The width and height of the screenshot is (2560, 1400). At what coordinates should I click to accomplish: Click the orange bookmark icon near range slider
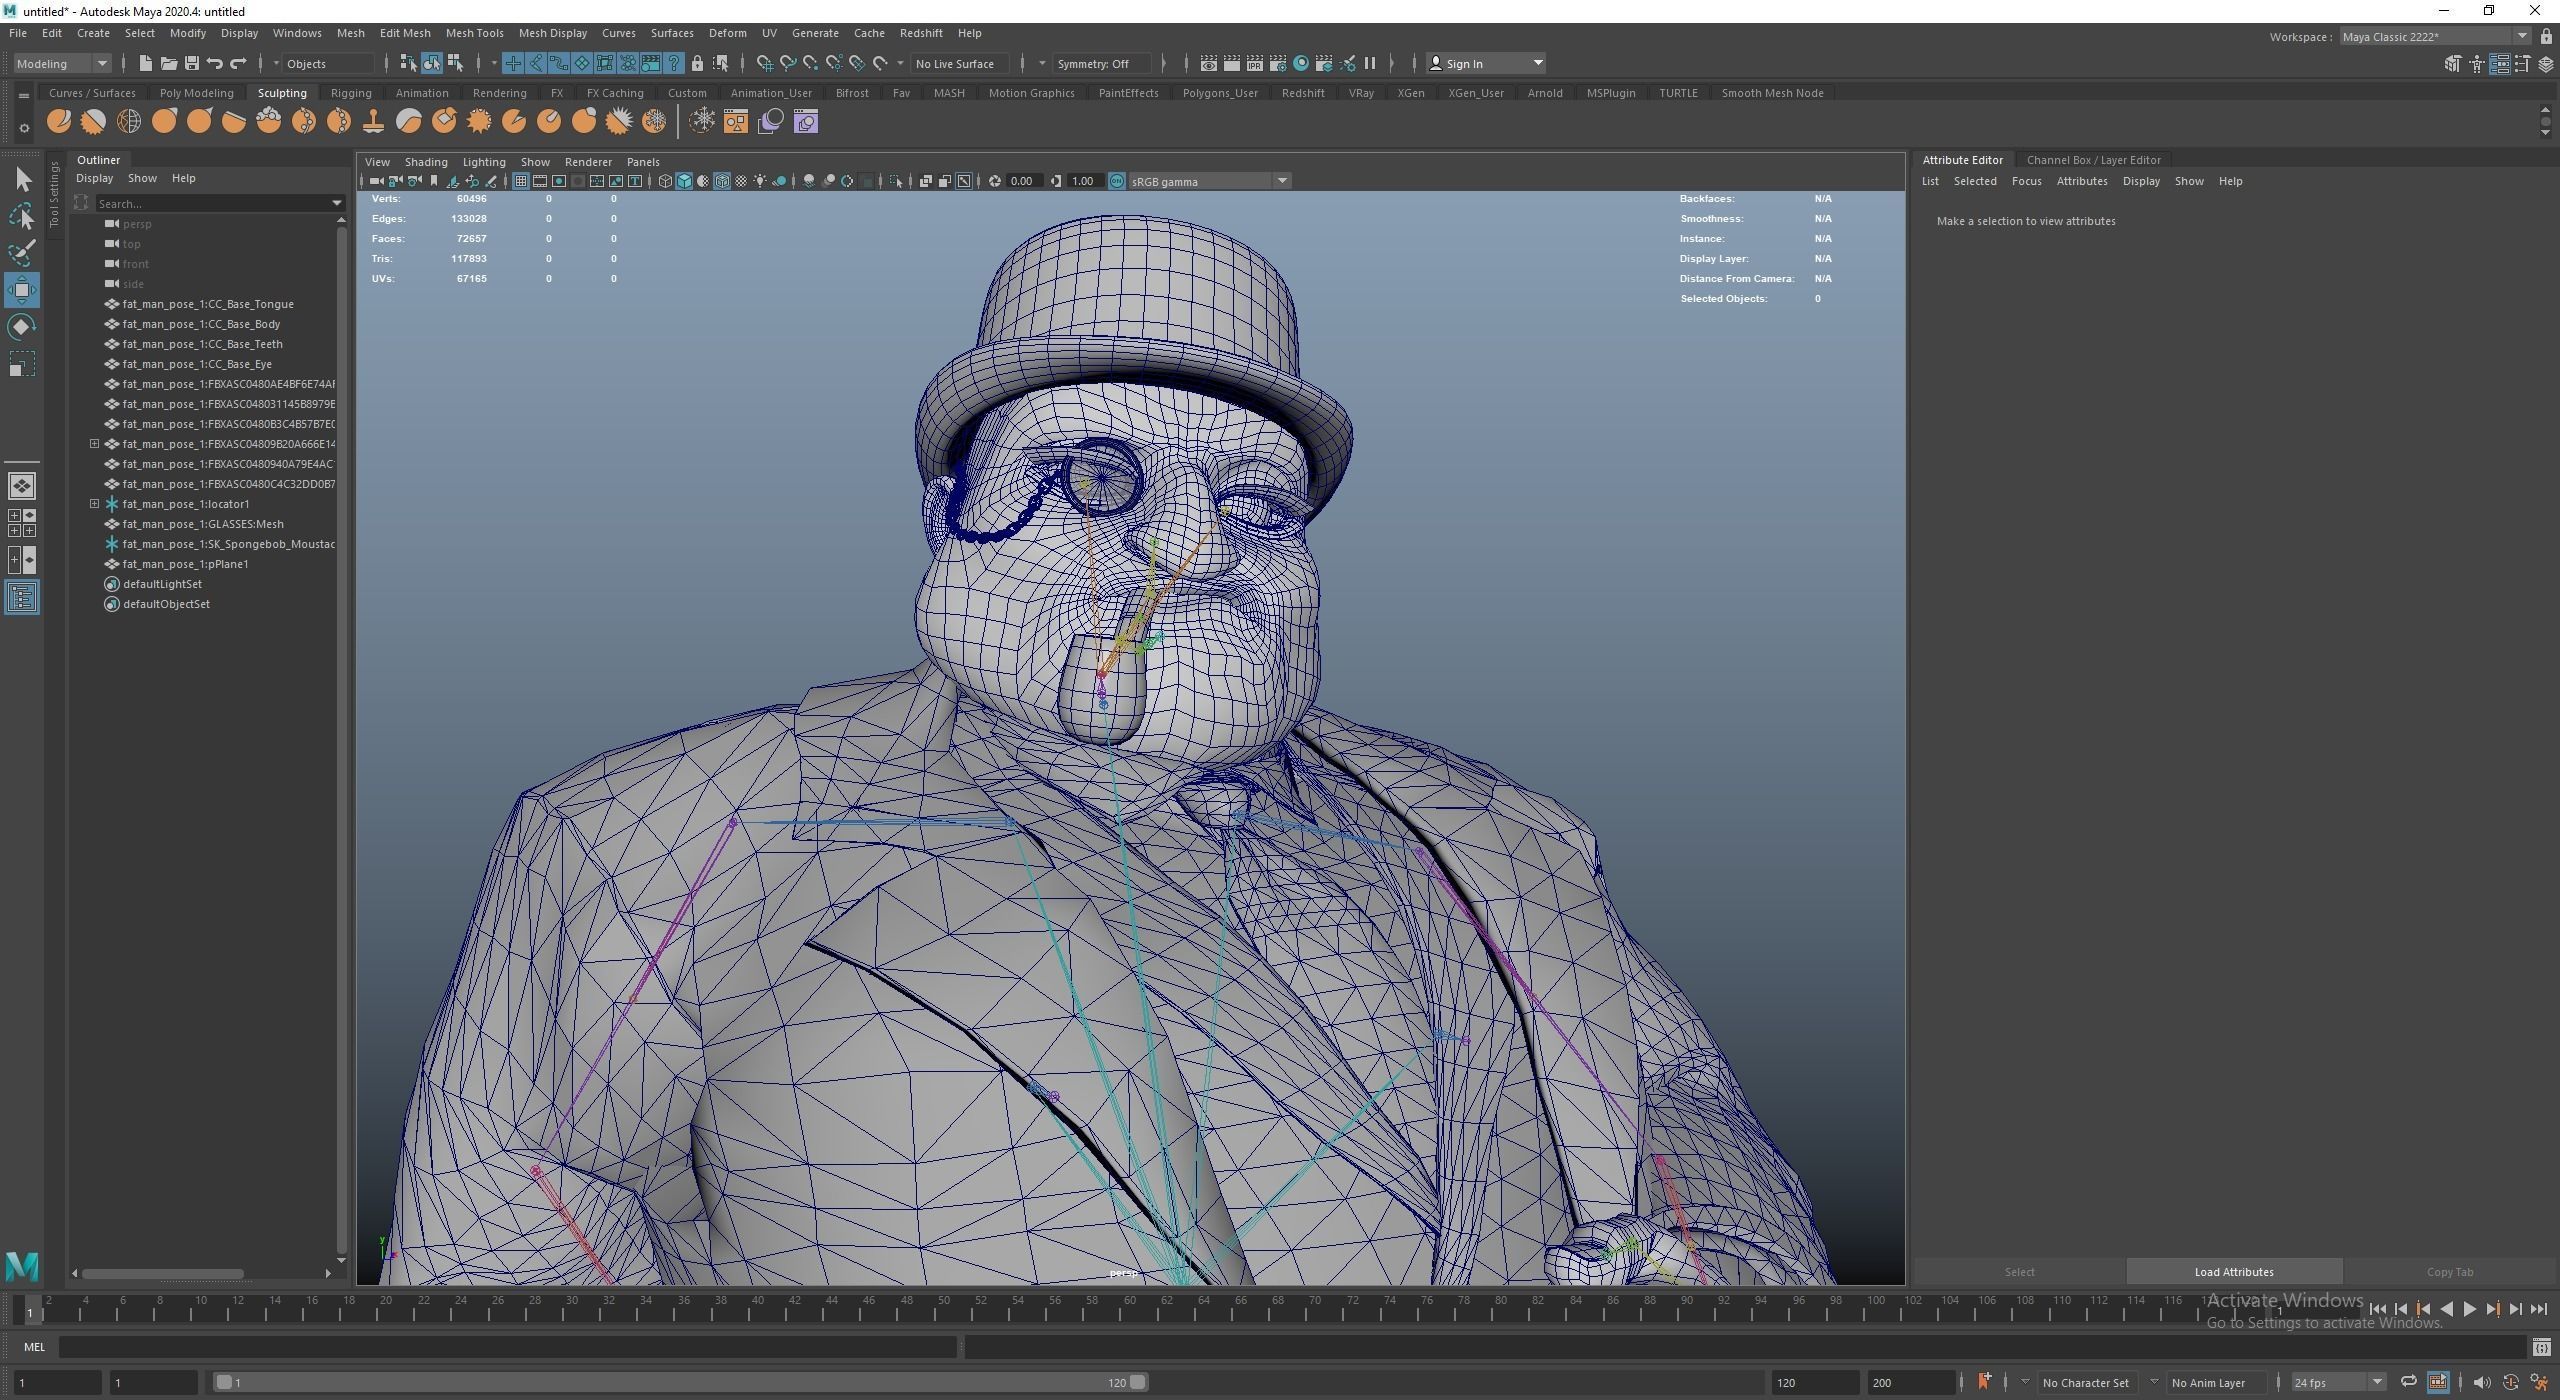(x=1984, y=1382)
